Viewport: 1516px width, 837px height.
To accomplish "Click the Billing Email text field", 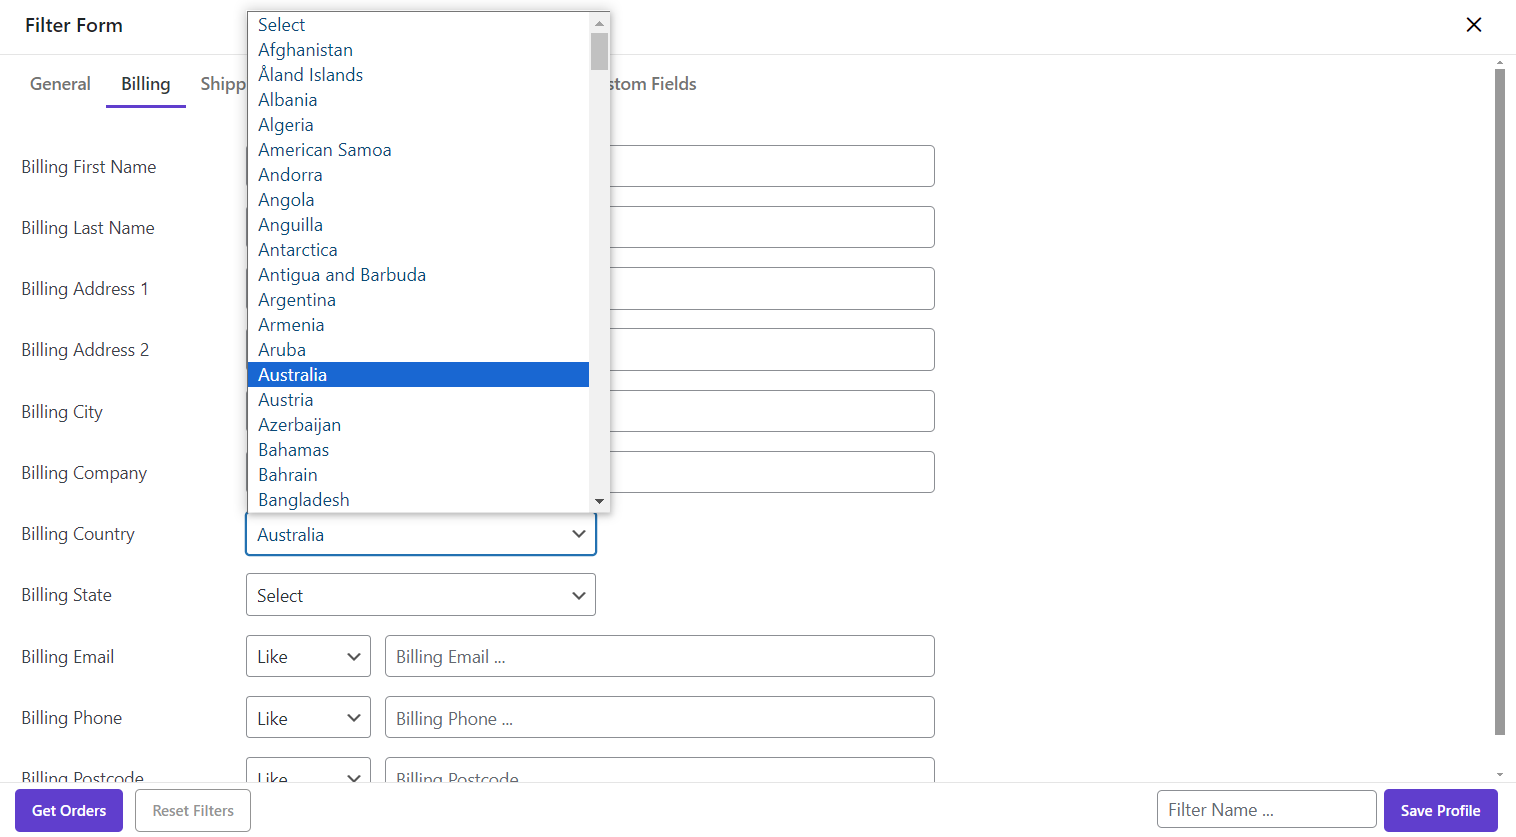I will pyautogui.click(x=659, y=657).
